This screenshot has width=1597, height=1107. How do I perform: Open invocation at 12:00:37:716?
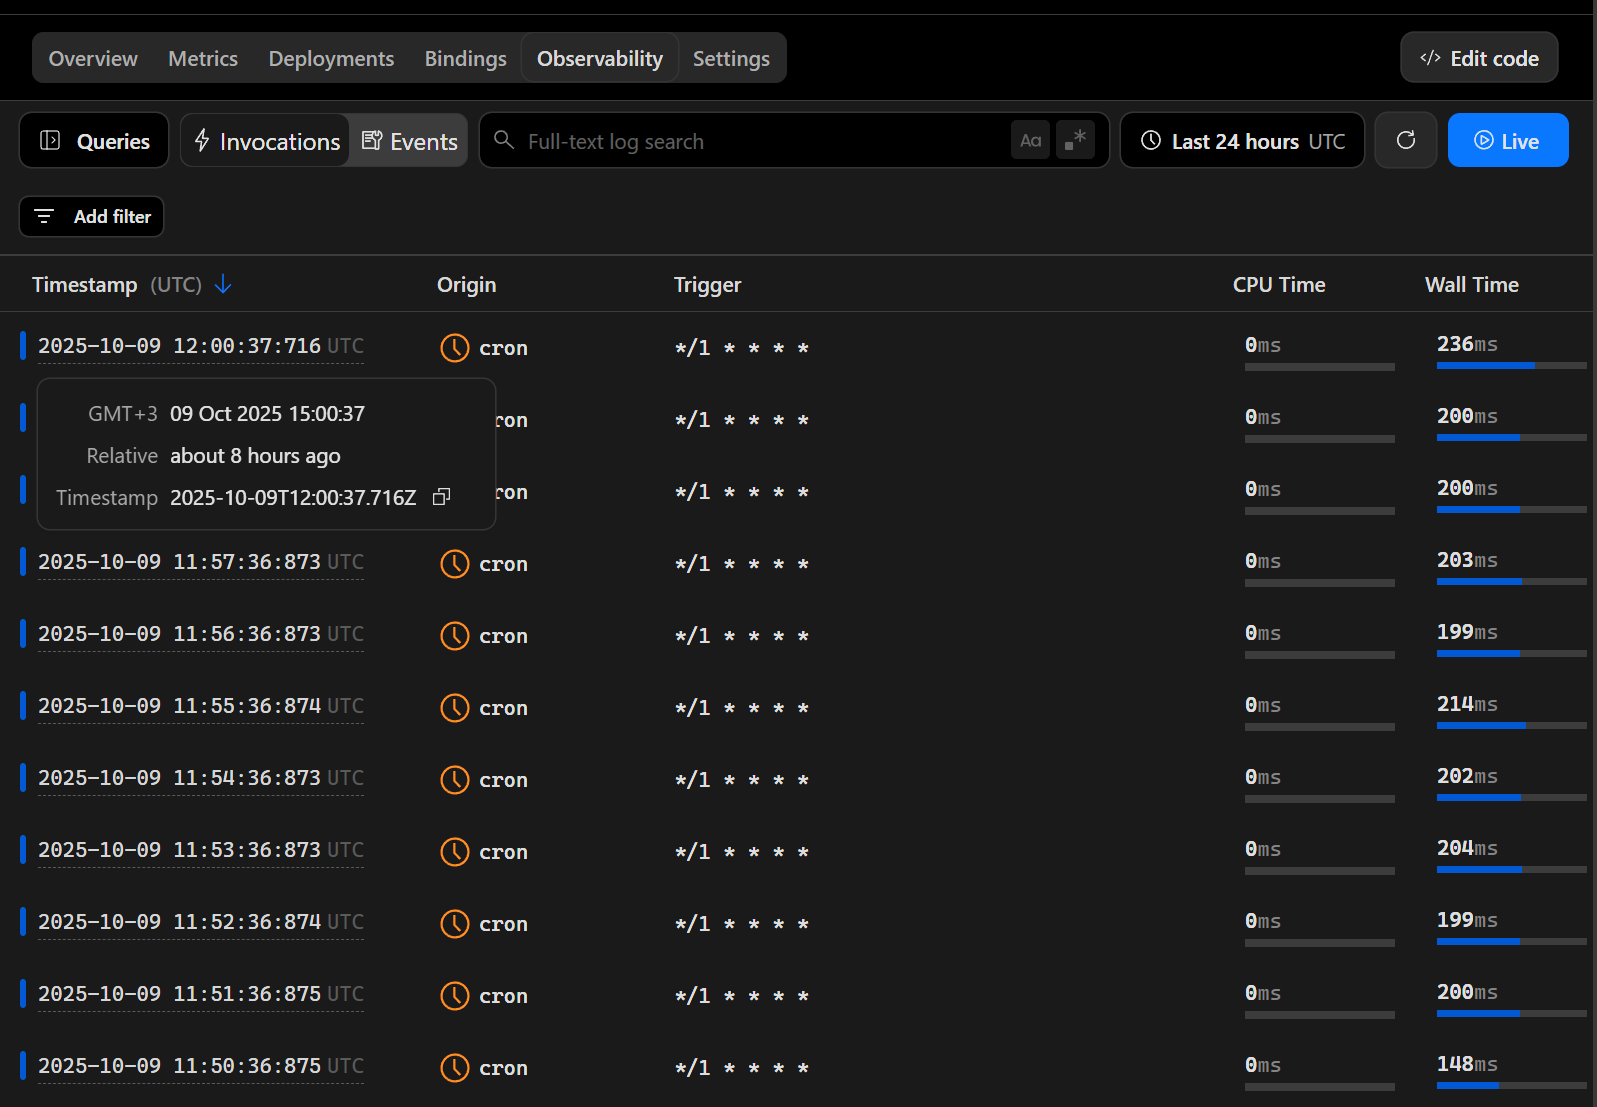pos(200,346)
